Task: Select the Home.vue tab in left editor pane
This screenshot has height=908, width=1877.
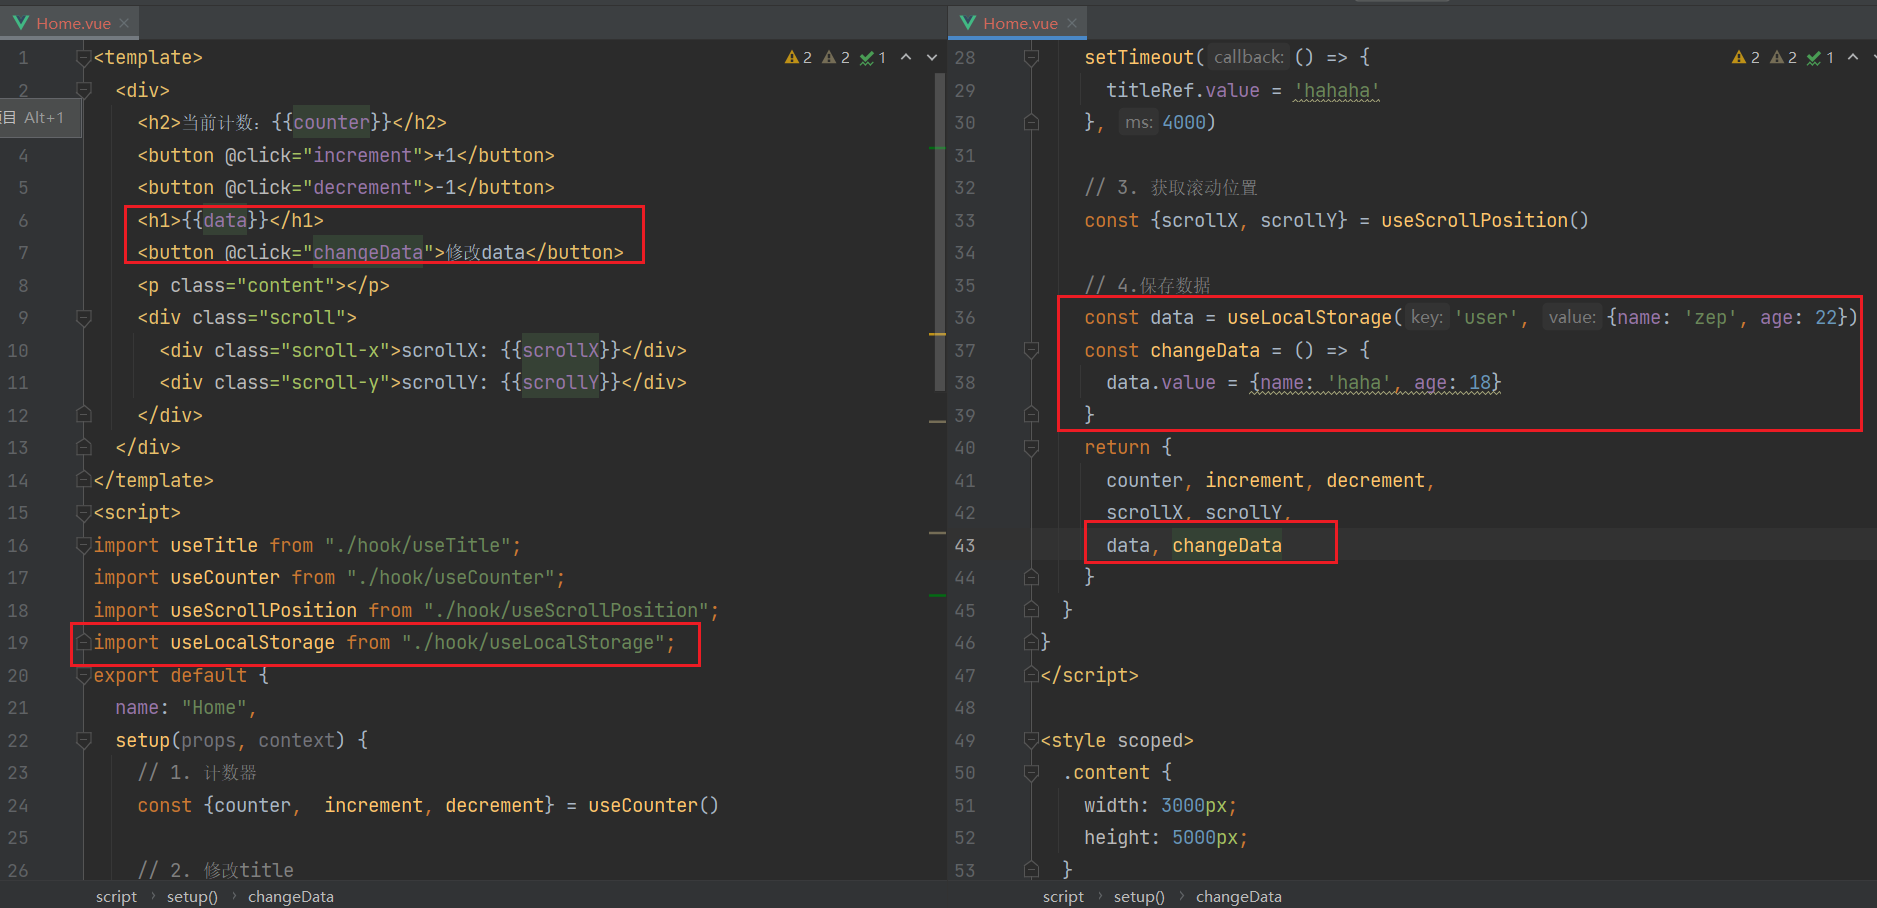Action: (69, 23)
